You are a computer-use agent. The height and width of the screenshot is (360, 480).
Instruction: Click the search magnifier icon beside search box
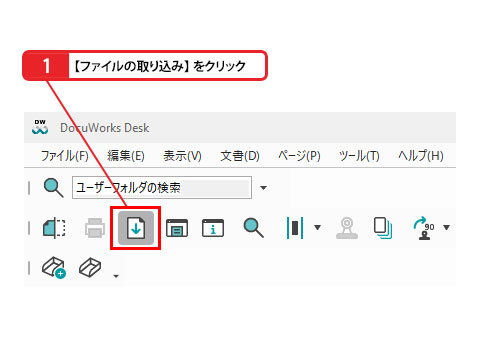(x=53, y=188)
